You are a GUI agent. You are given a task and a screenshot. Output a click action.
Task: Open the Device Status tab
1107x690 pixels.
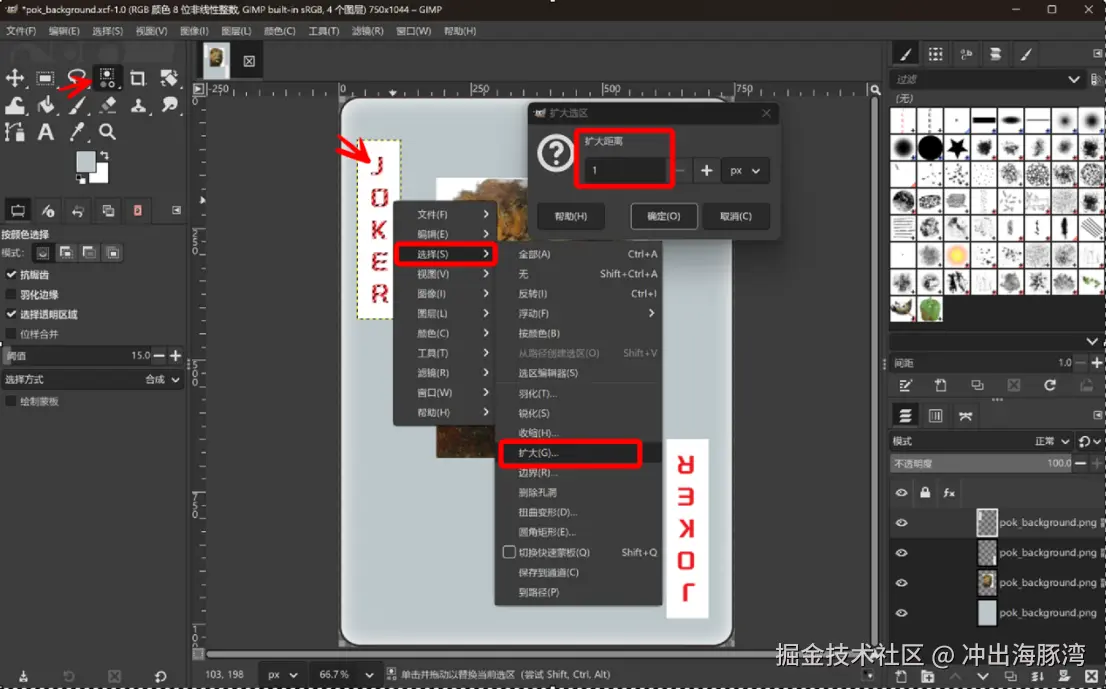point(47,210)
